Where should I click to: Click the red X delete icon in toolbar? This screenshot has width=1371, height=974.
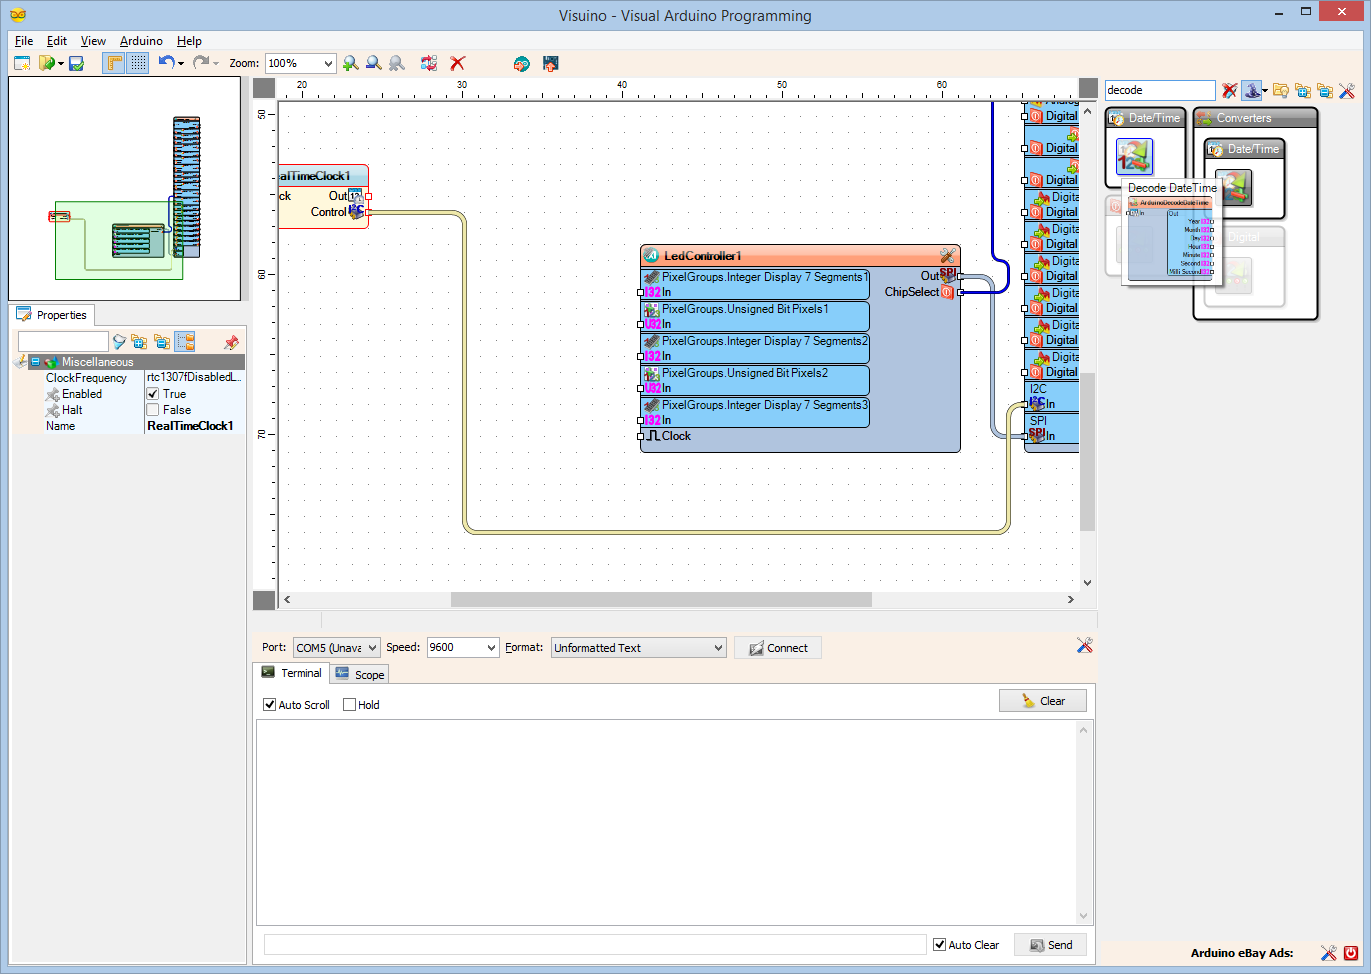(458, 63)
